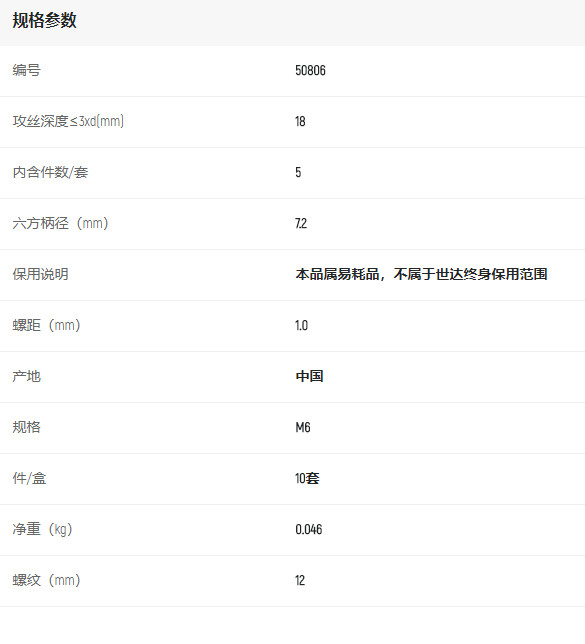
Task: Click the 编号 row label
Action: point(26,70)
